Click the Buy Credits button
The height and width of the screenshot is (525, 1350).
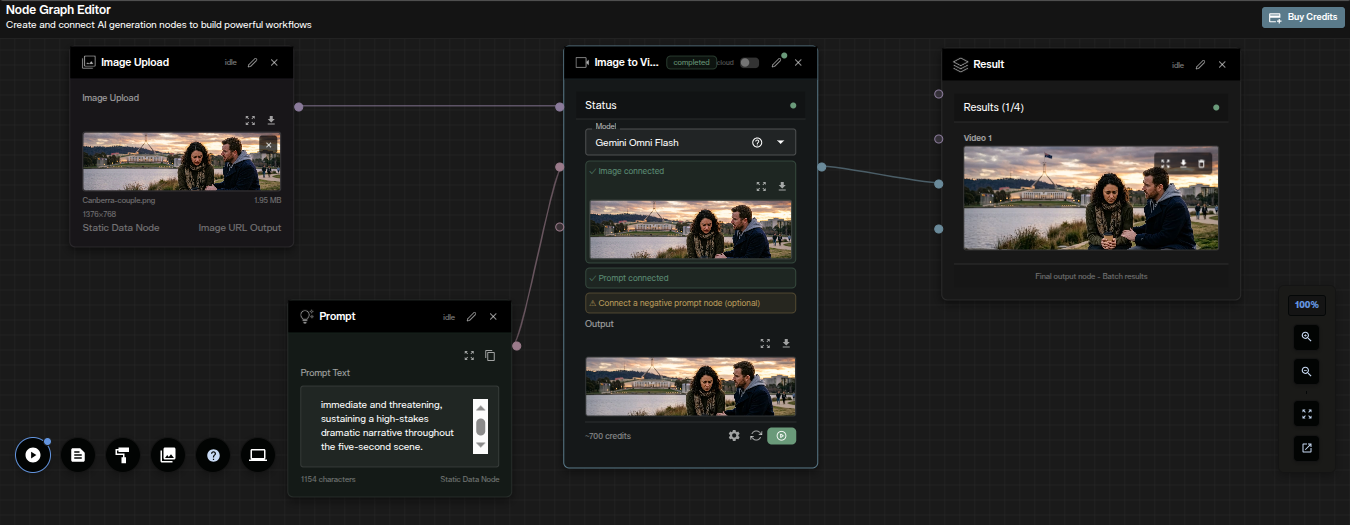point(1302,17)
